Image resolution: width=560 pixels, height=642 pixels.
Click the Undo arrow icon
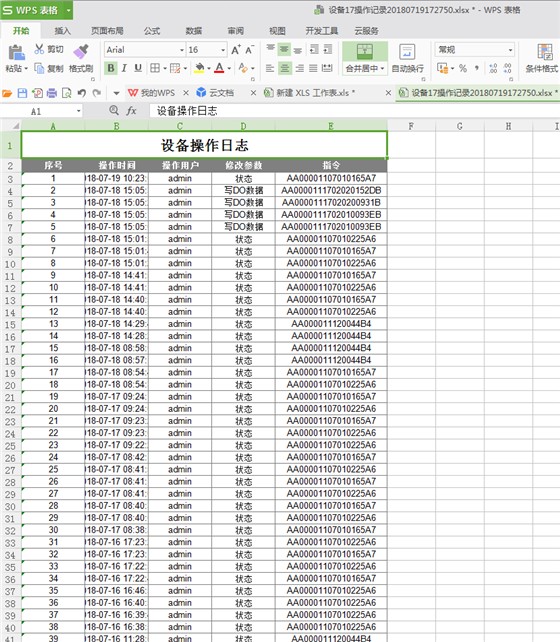[x=81, y=93]
